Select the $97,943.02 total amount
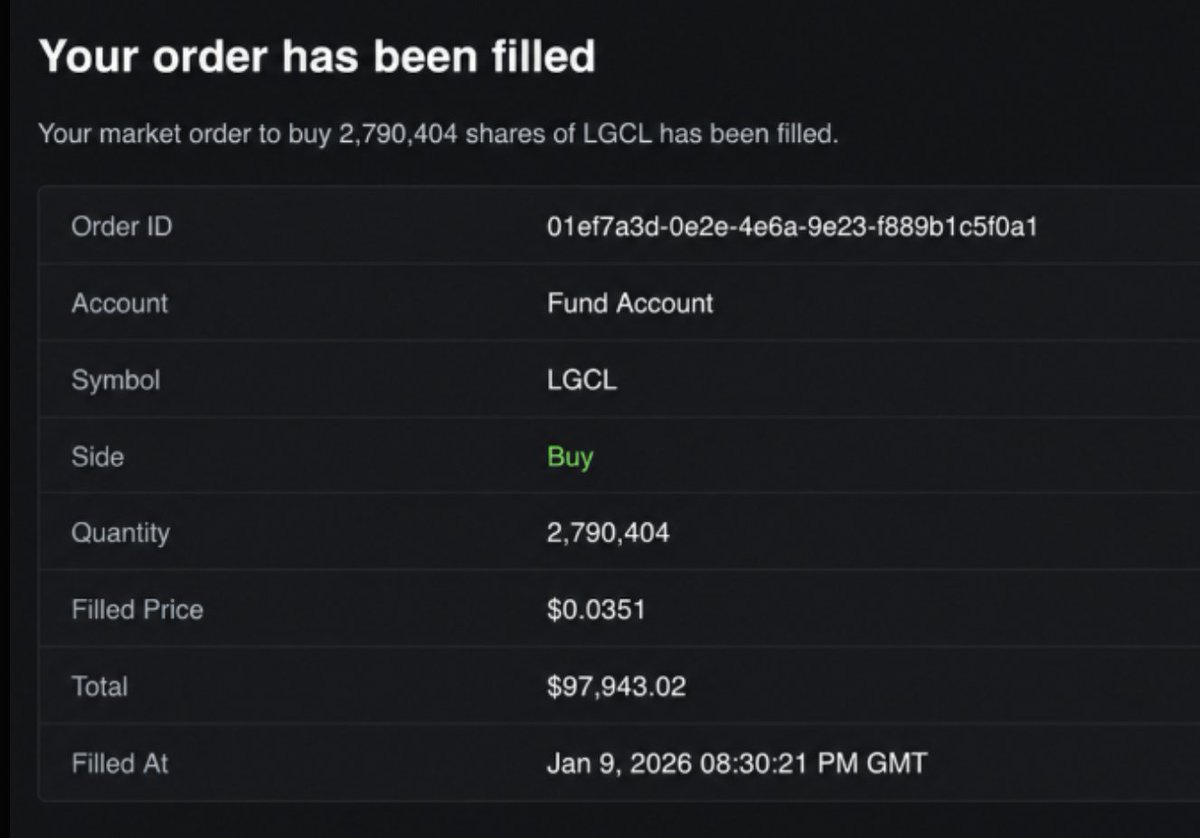 (x=617, y=687)
